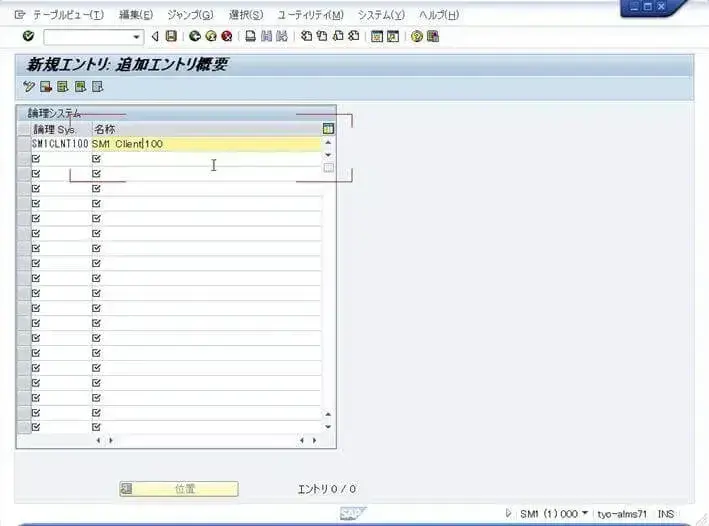Toggle the INS insert mode indicator
Screen dimensions: 709x526
tap(666, 514)
